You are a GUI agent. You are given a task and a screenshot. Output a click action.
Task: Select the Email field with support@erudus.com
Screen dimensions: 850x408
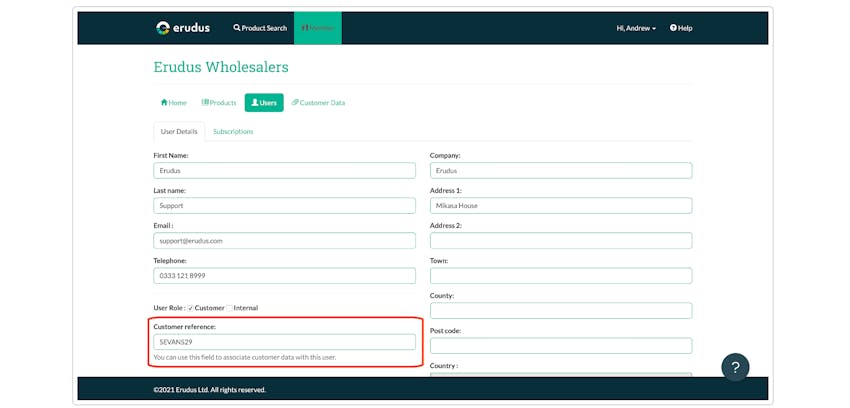(285, 241)
